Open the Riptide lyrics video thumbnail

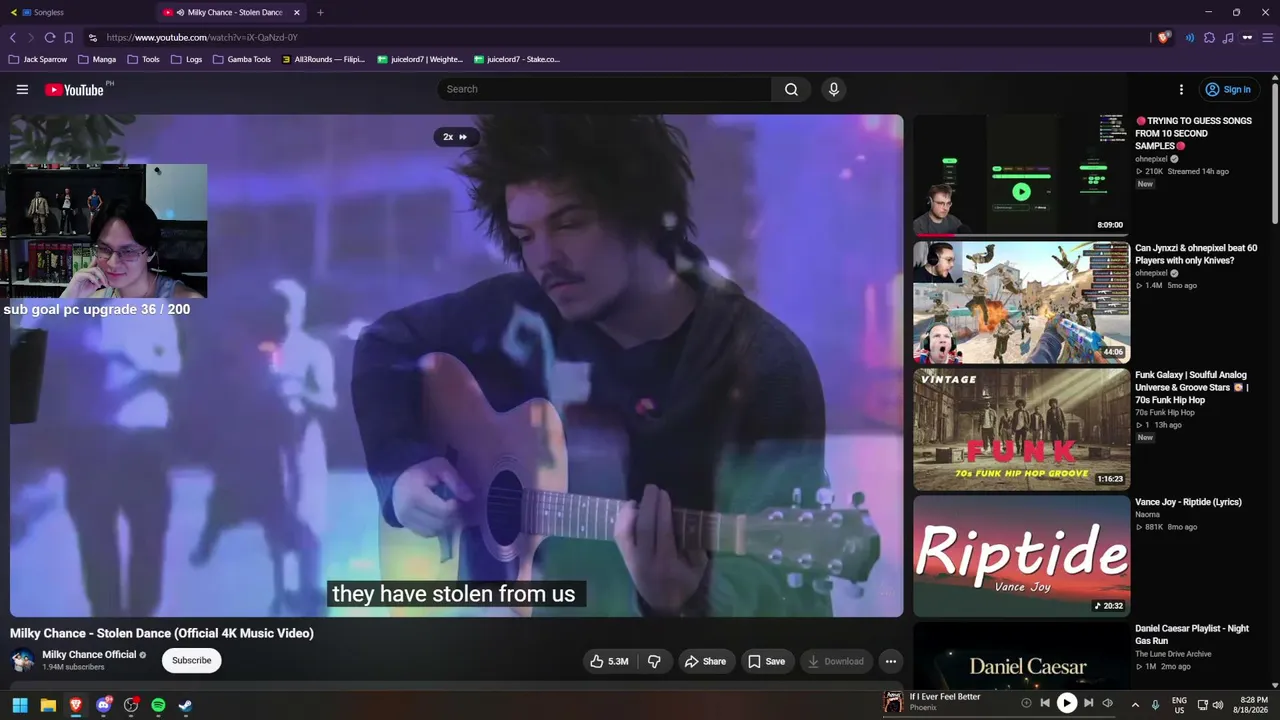point(1021,556)
